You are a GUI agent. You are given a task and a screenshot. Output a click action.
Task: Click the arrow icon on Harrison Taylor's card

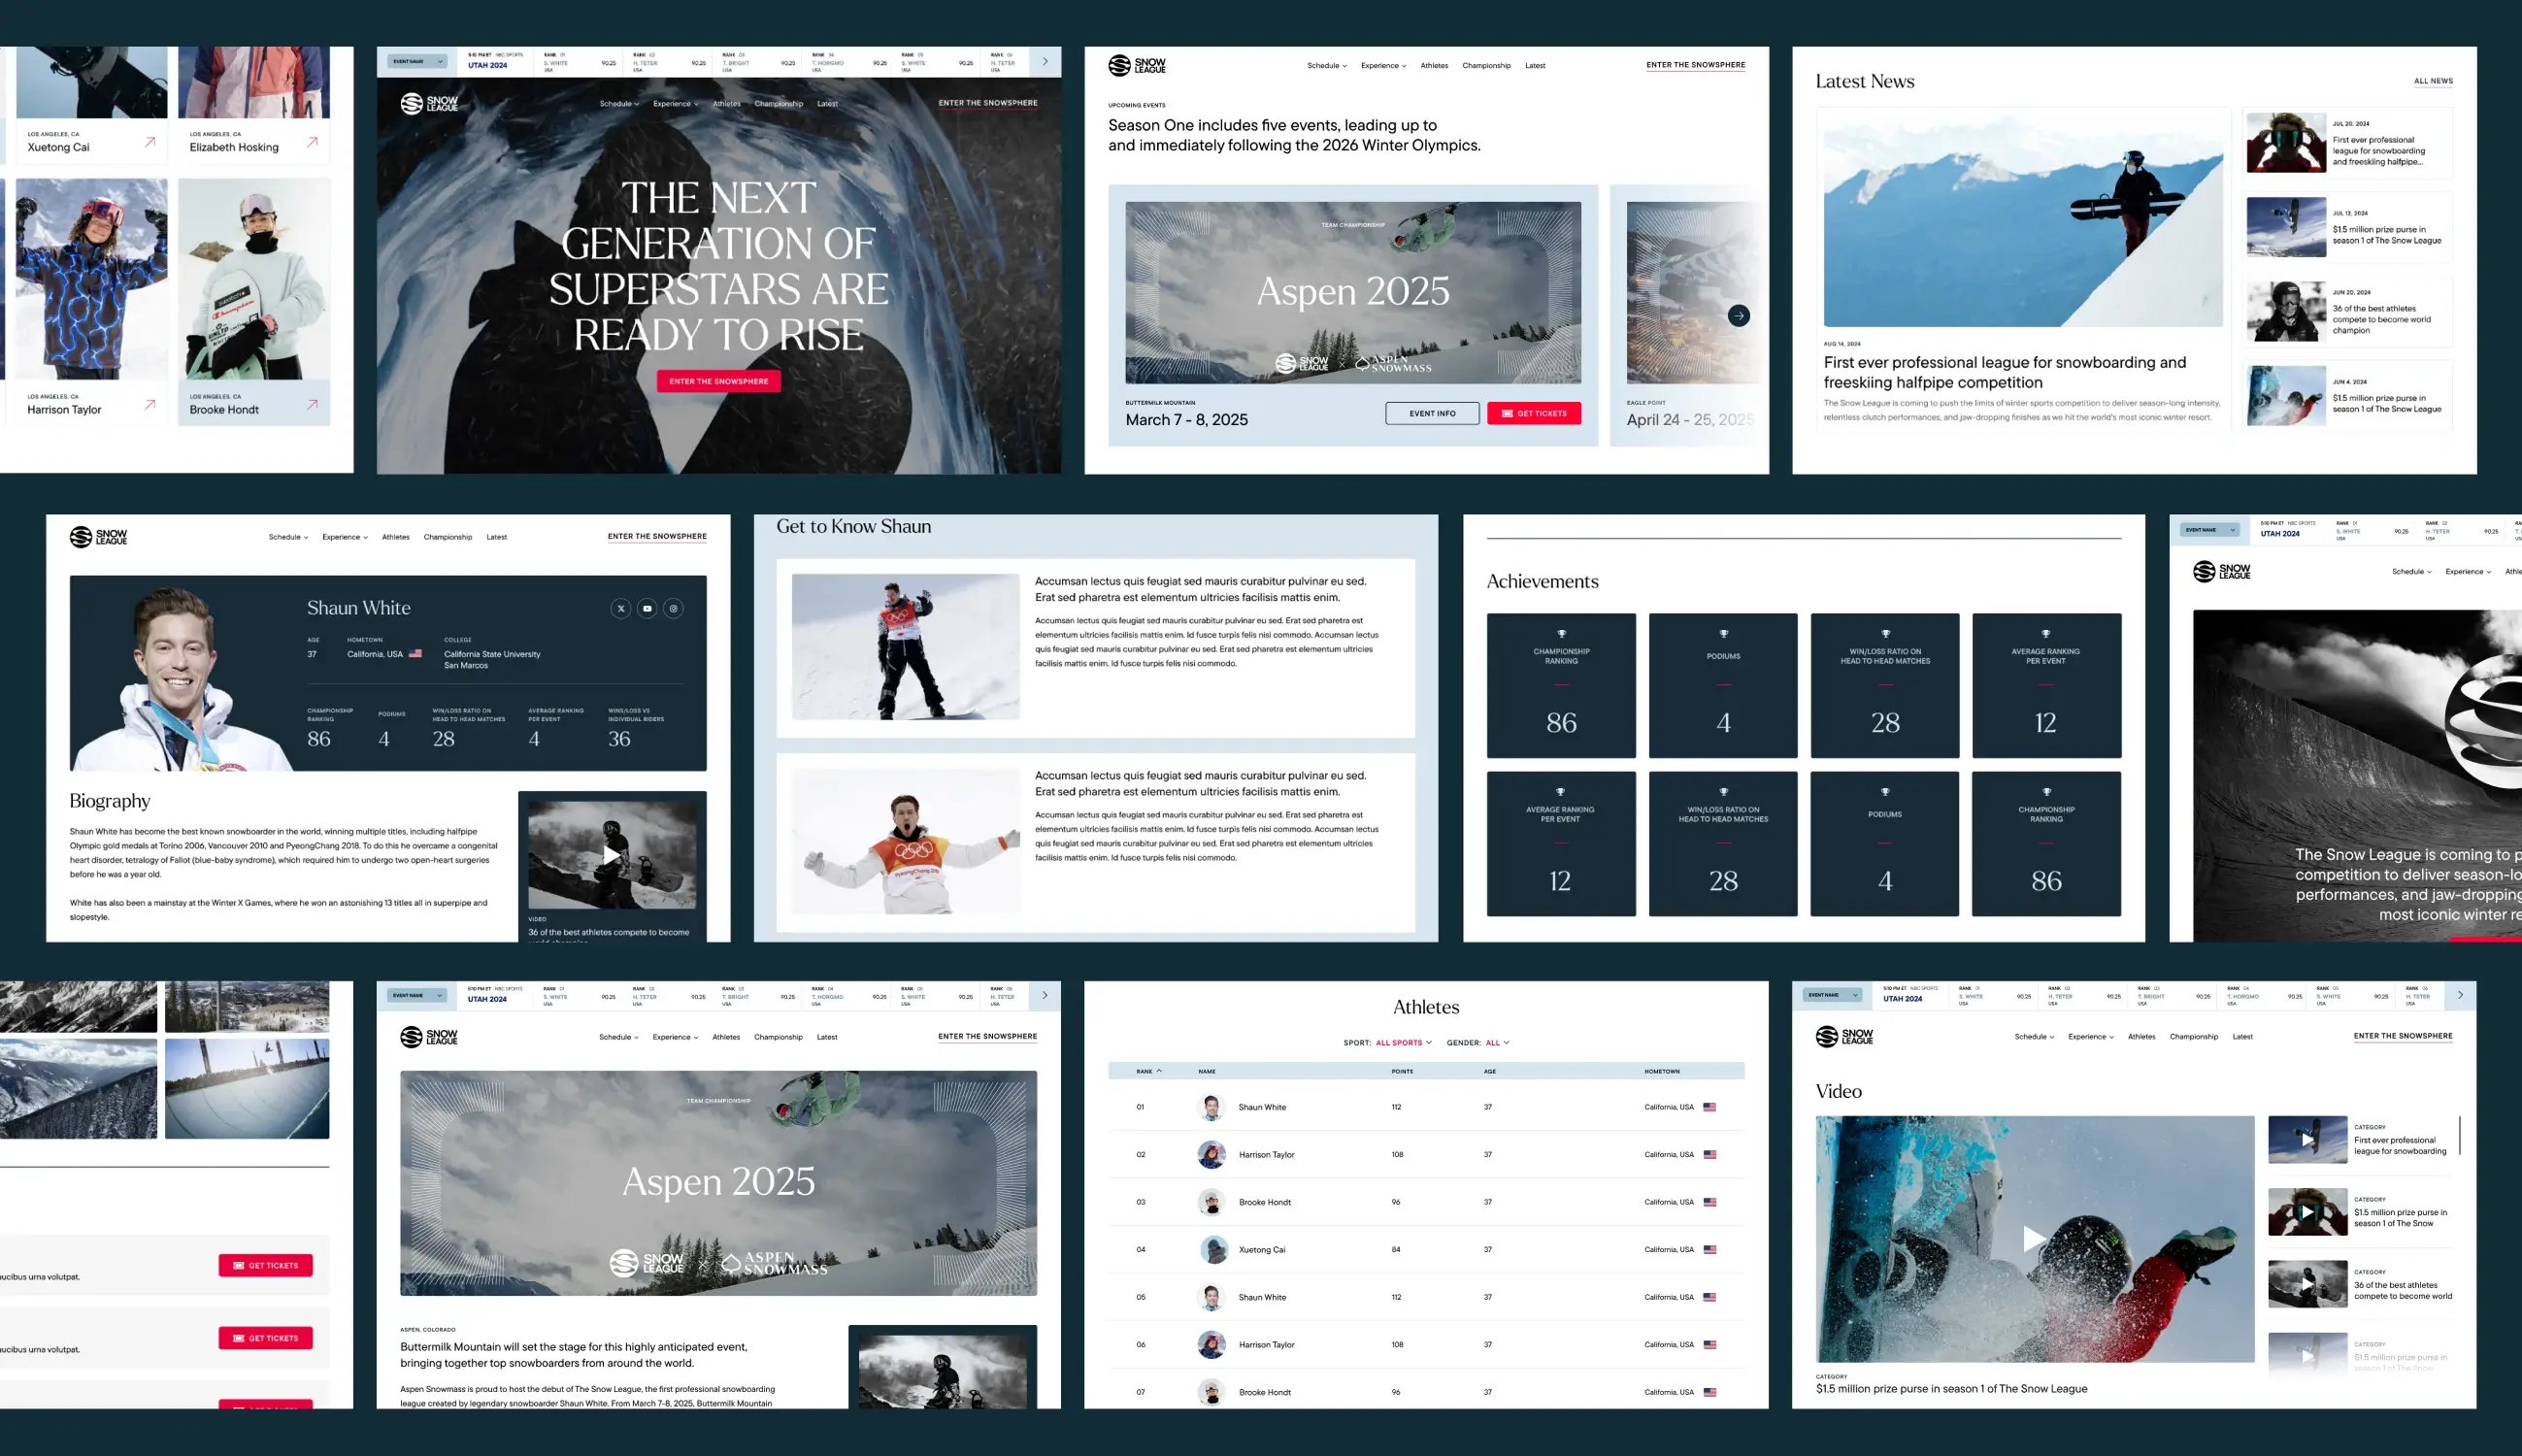click(x=150, y=405)
